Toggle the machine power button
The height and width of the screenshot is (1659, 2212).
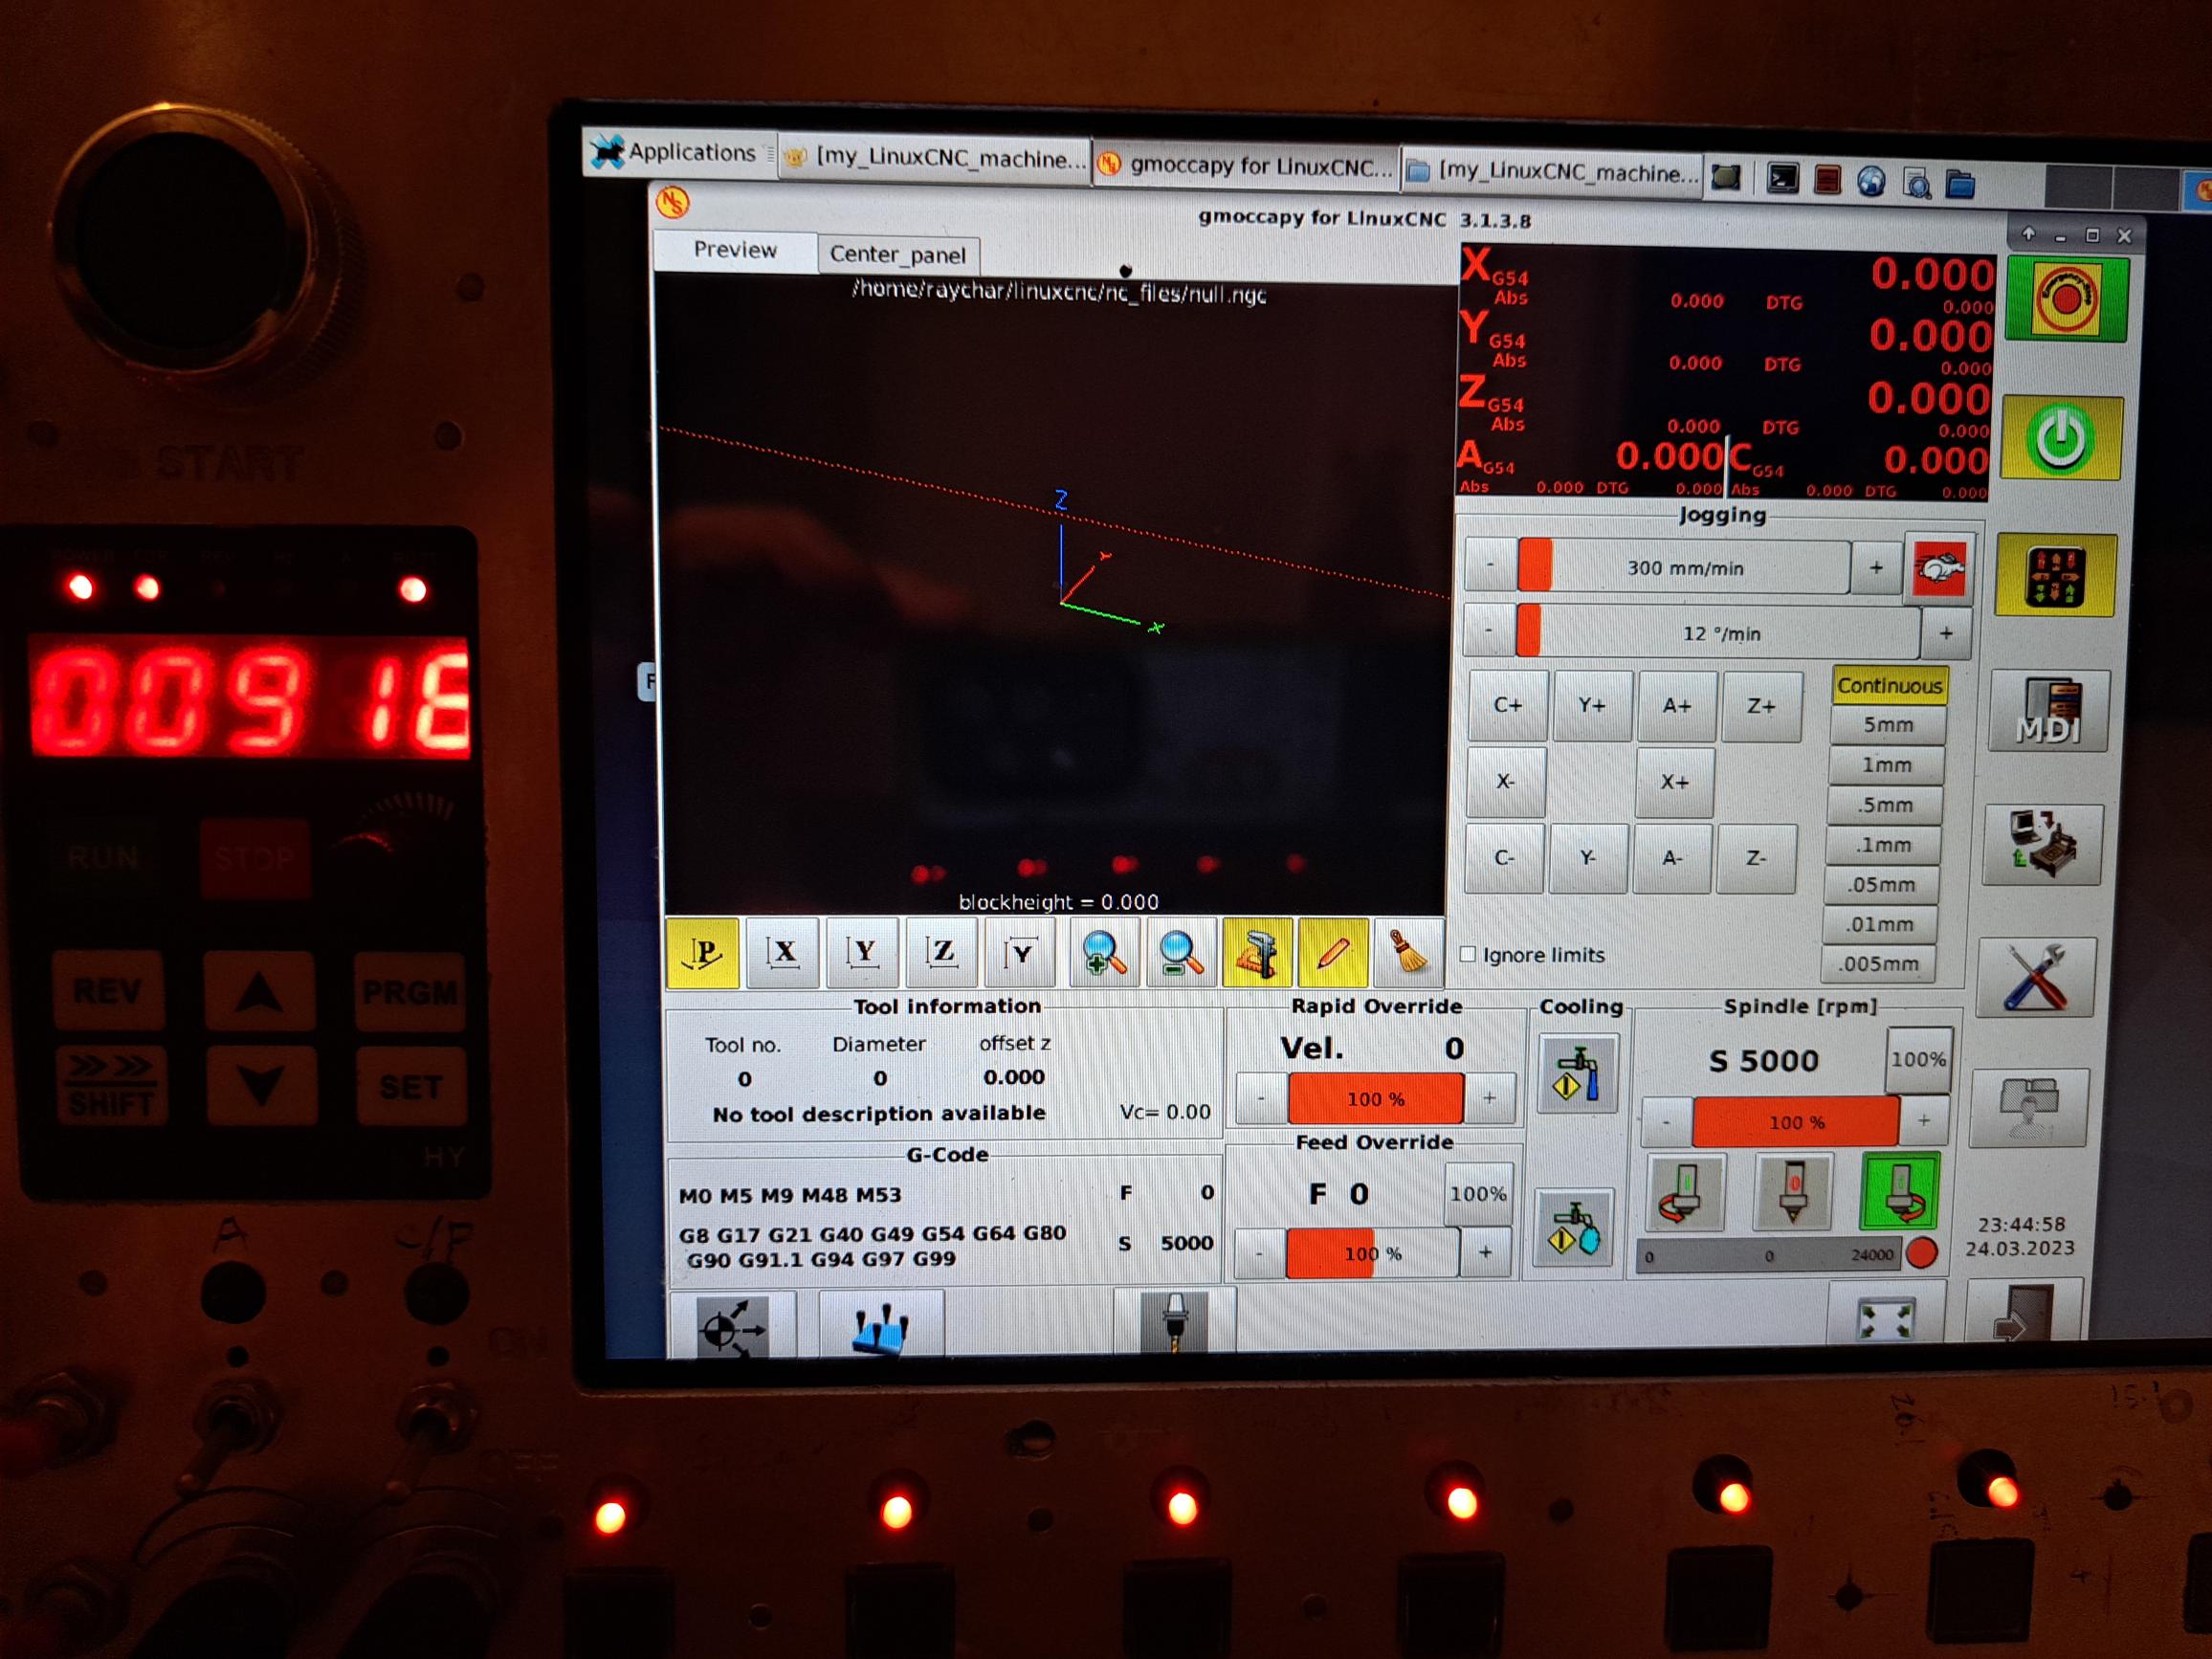coord(2061,438)
